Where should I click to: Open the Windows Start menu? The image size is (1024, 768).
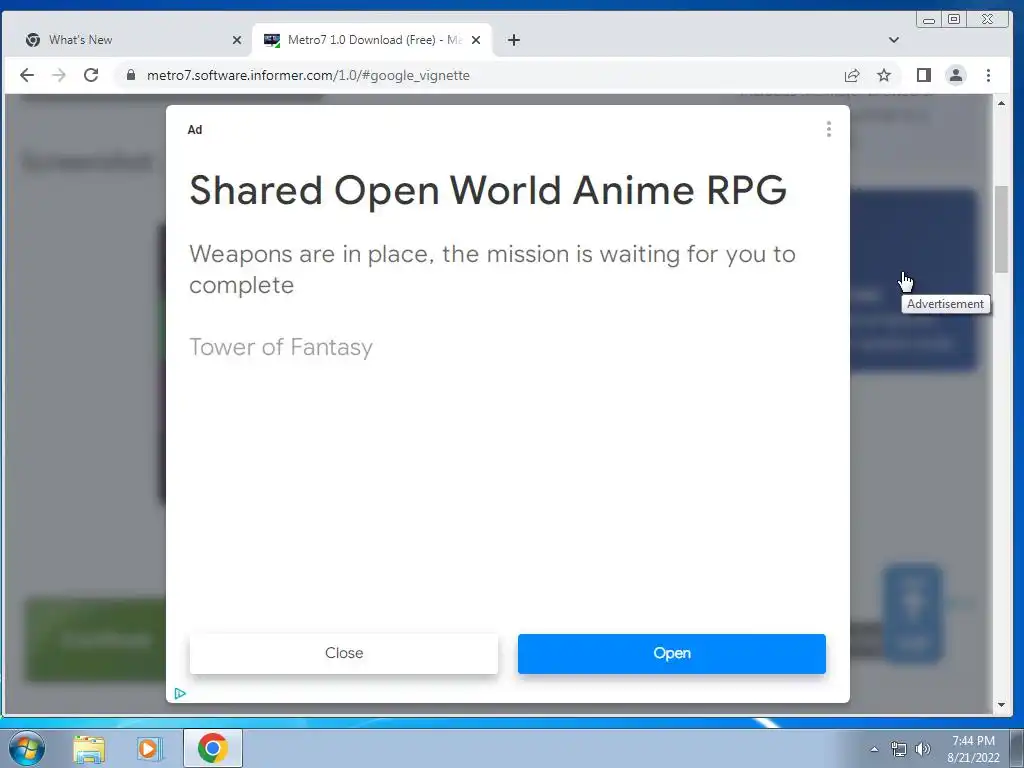(x=27, y=748)
